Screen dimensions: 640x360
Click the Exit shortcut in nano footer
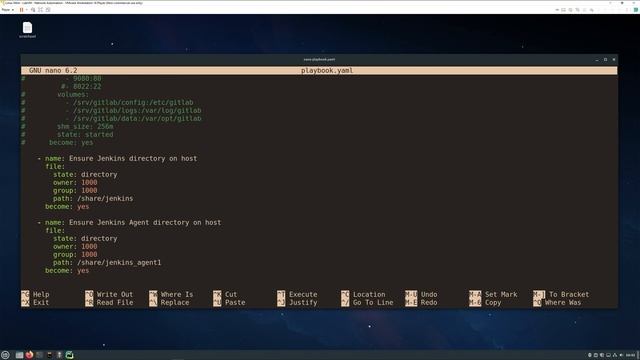[41, 302]
